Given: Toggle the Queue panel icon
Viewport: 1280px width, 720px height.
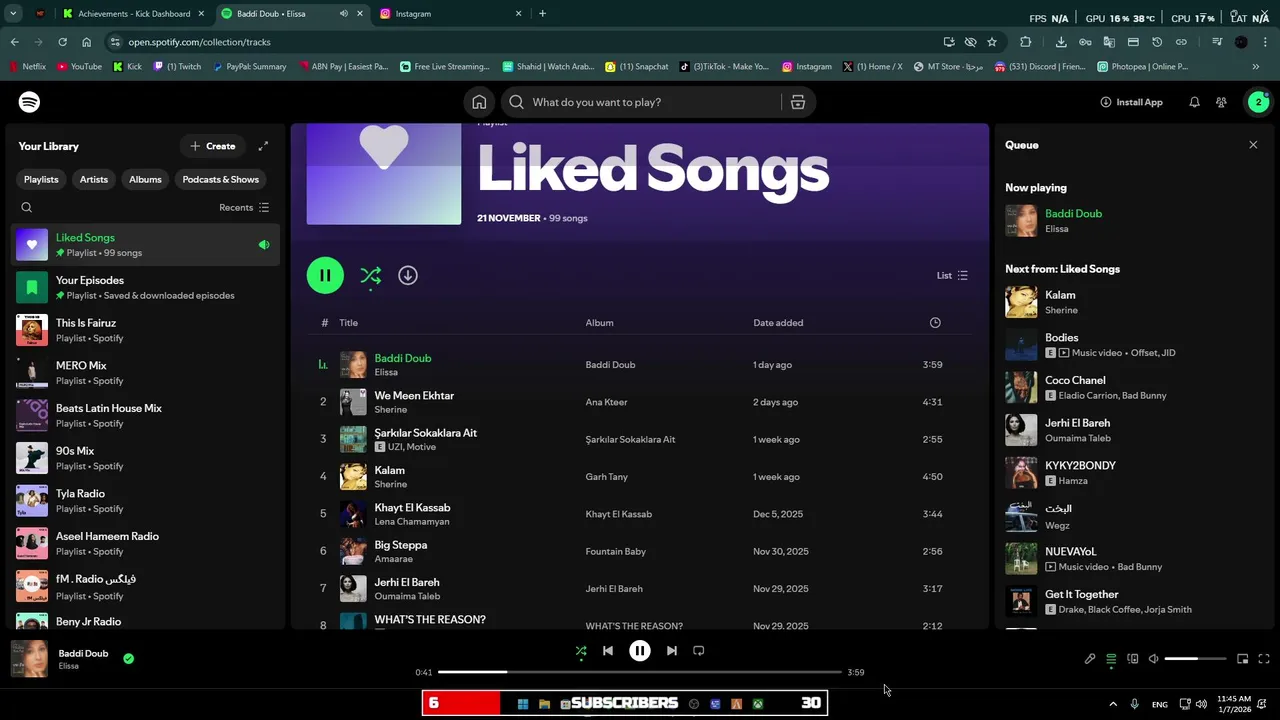Looking at the screenshot, I should click(x=1111, y=659).
